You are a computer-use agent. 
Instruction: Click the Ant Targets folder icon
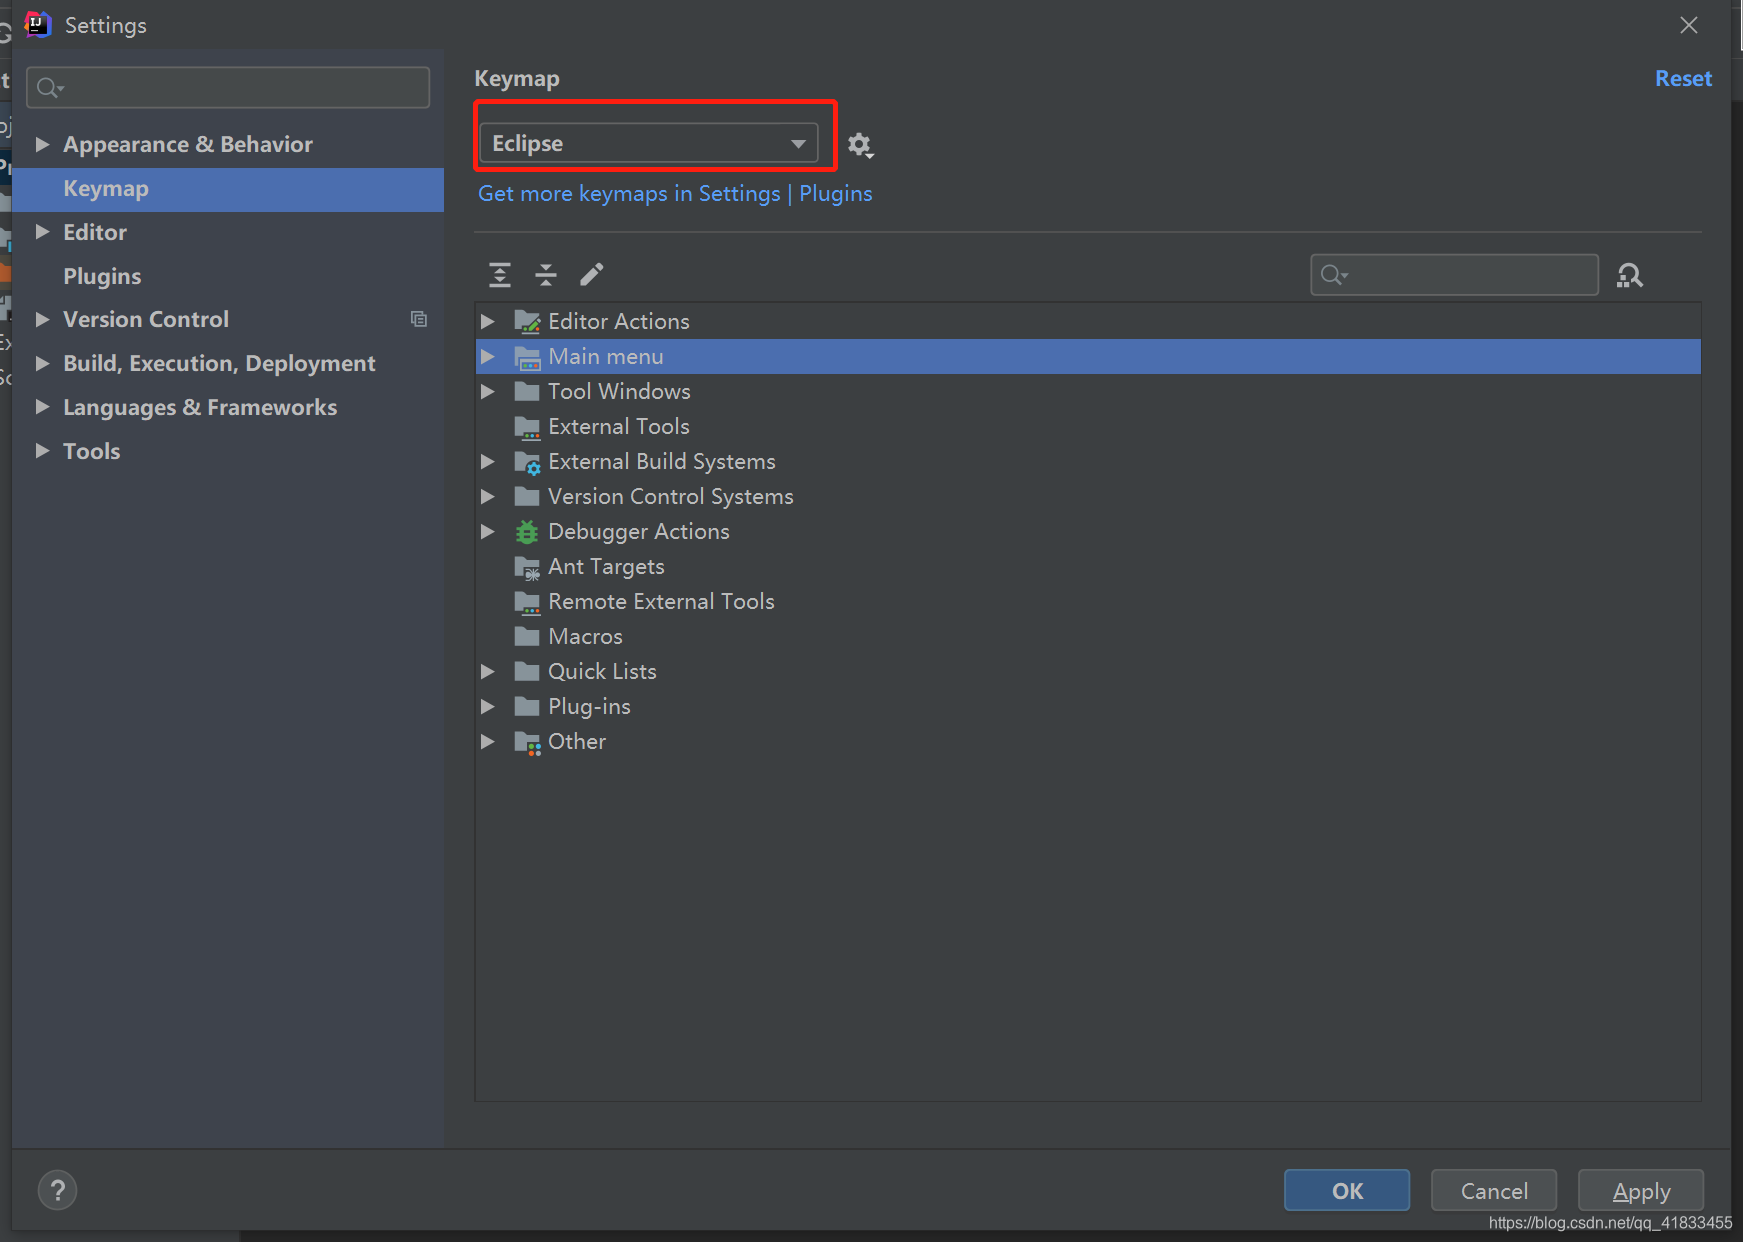[527, 567]
